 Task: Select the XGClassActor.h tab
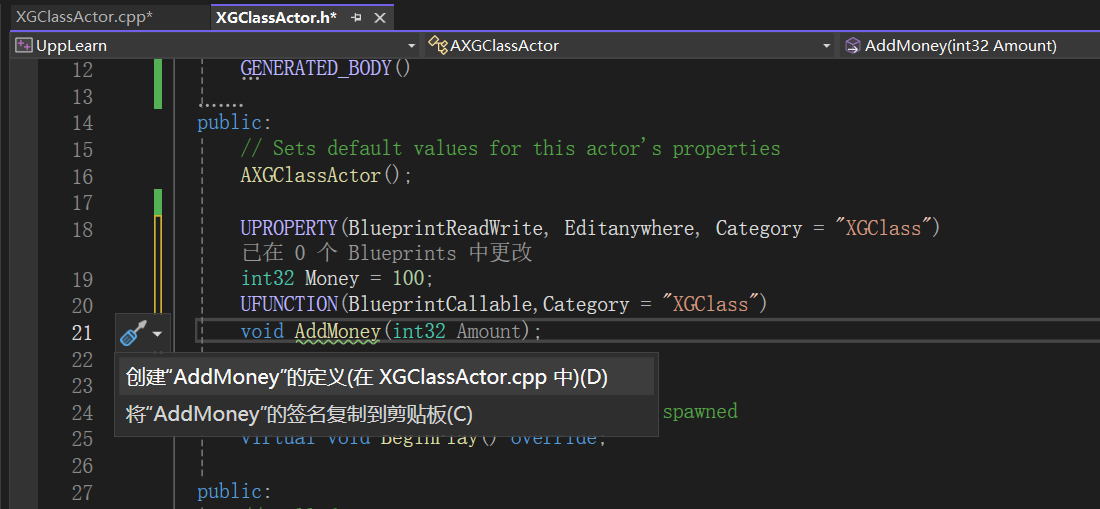pos(276,18)
